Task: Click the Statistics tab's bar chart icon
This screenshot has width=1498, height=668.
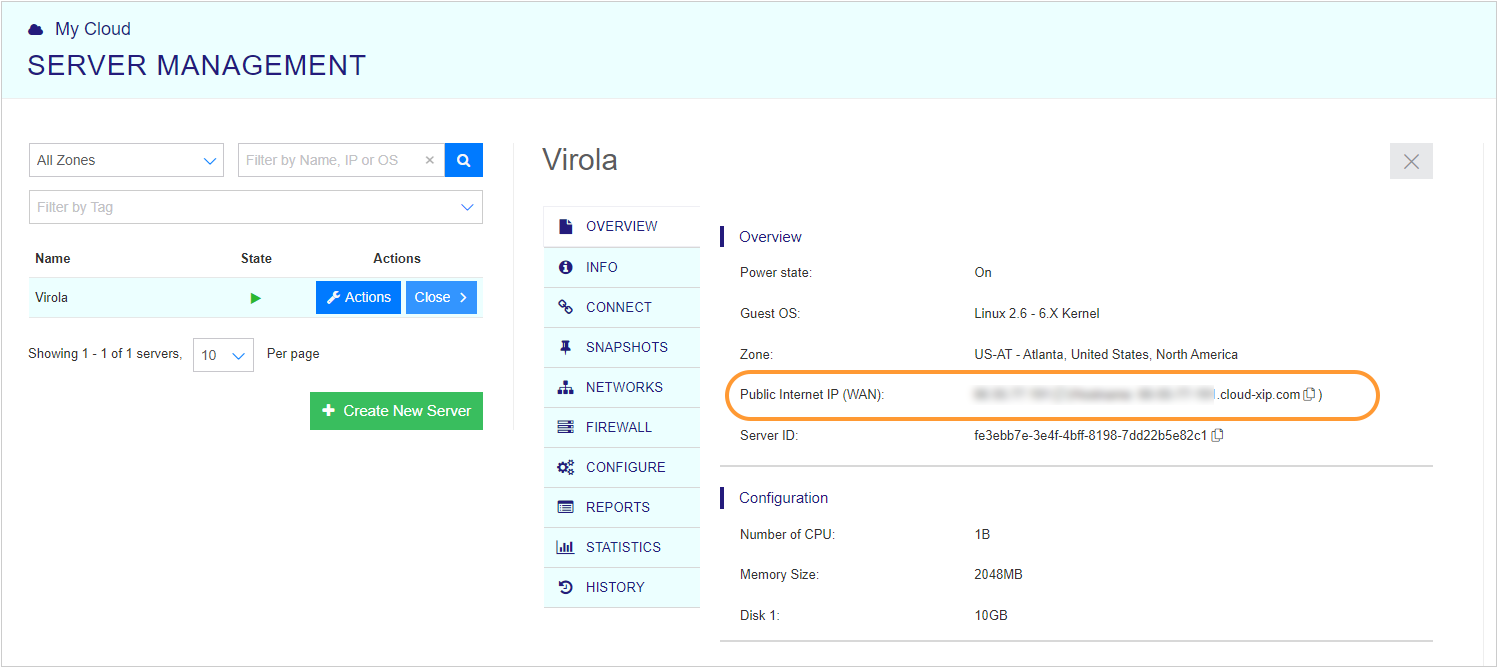Action: coord(566,547)
